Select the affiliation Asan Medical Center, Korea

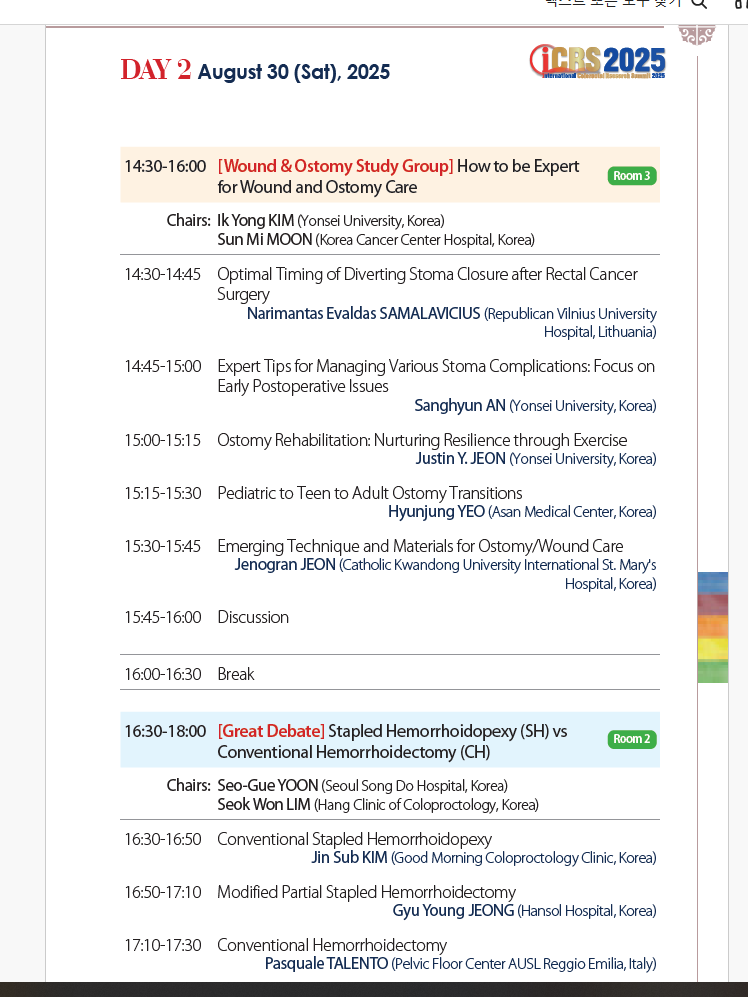[x=572, y=512]
